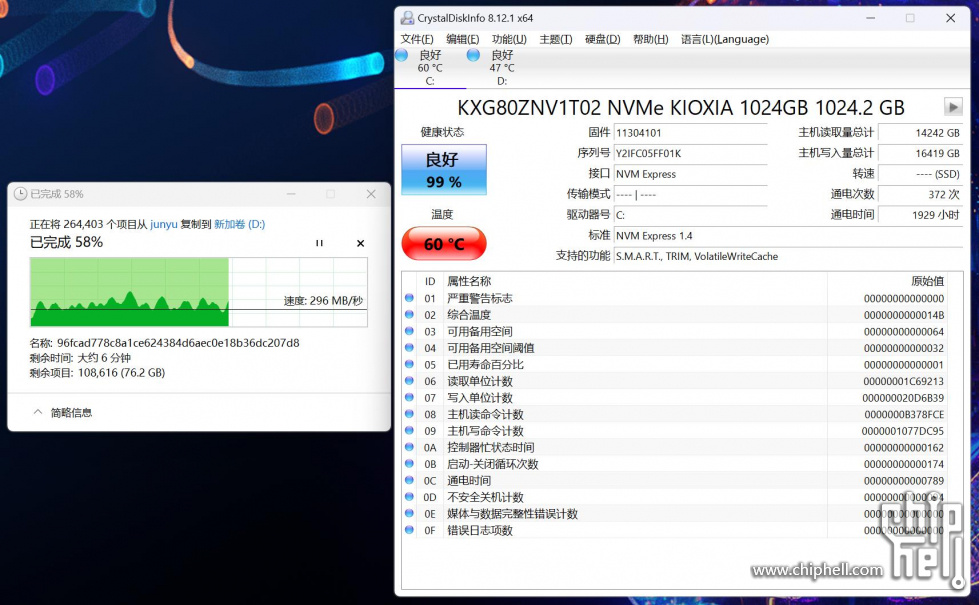The image size is (979, 605).
Task: Select raw value 00000001C69213
Action: click(903, 381)
